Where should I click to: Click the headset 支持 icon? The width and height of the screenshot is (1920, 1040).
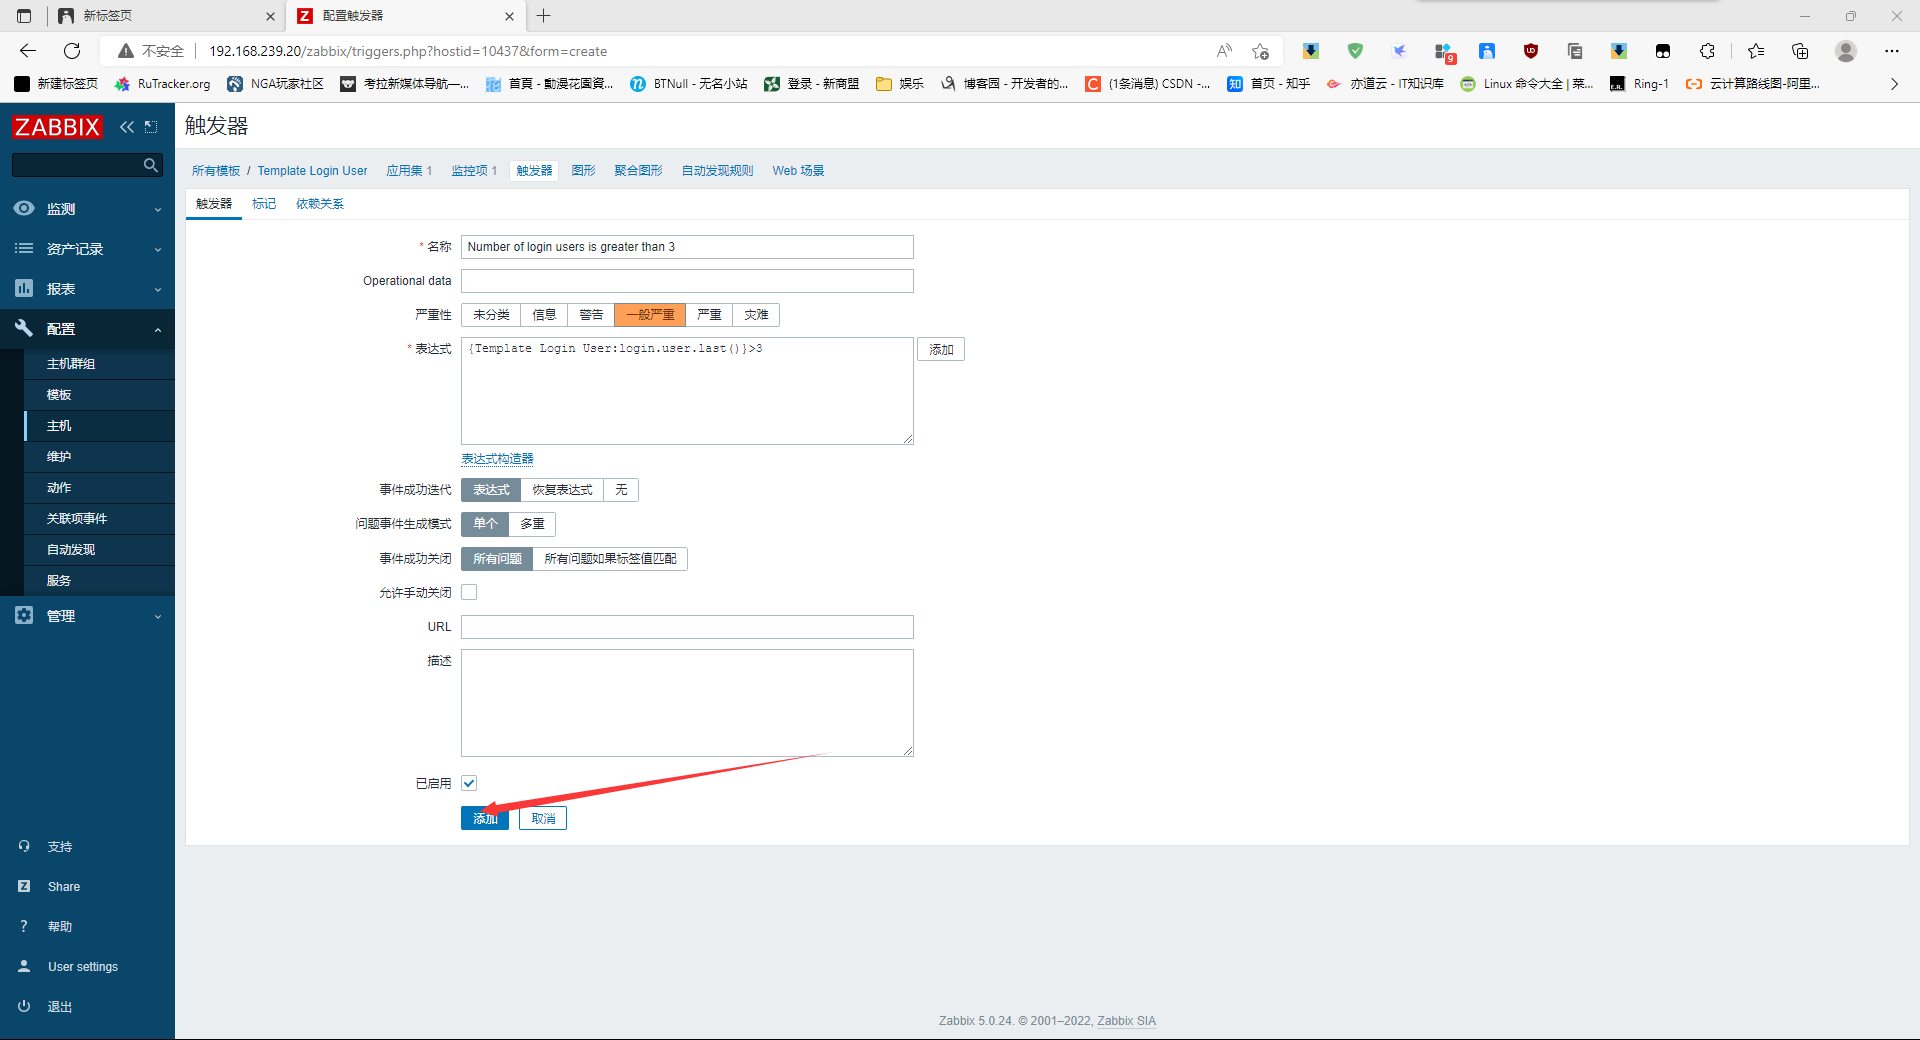pyautogui.click(x=24, y=846)
